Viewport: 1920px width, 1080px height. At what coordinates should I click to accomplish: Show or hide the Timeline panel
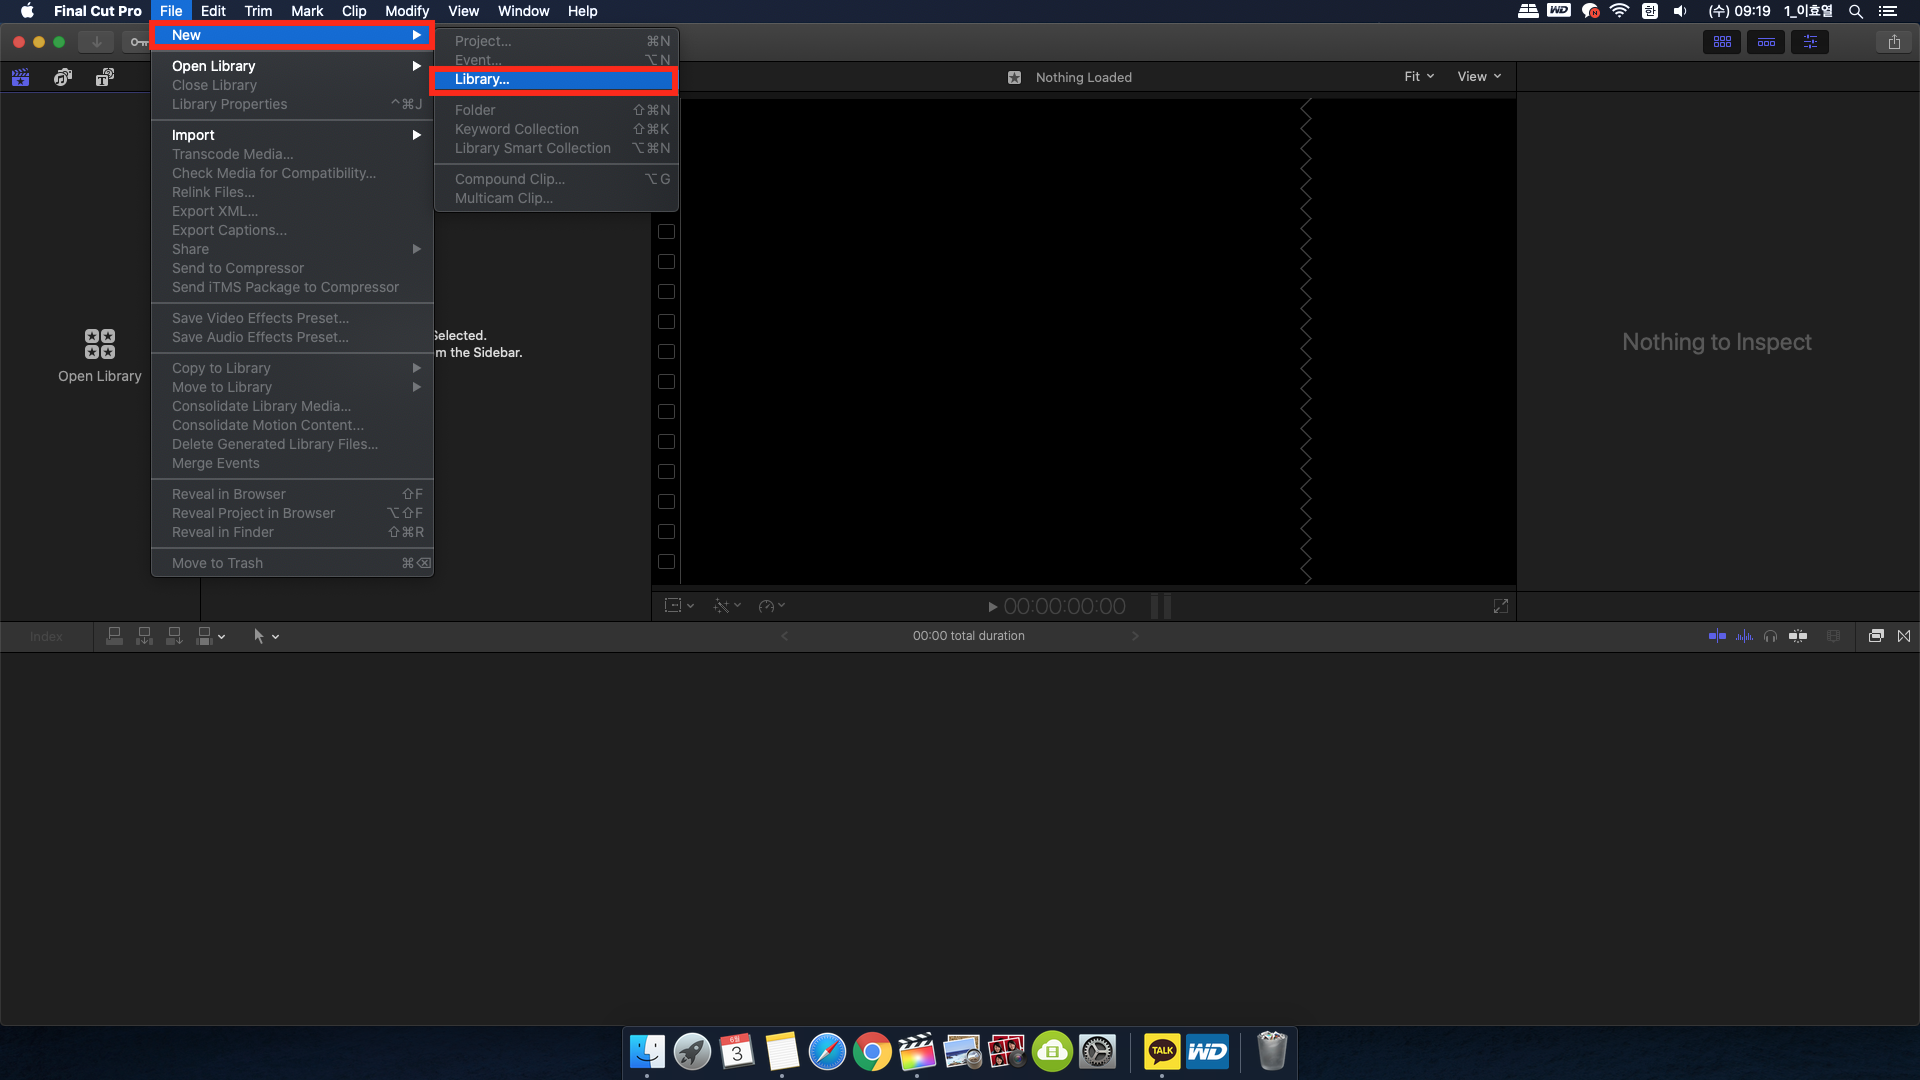pyautogui.click(x=1766, y=42)
